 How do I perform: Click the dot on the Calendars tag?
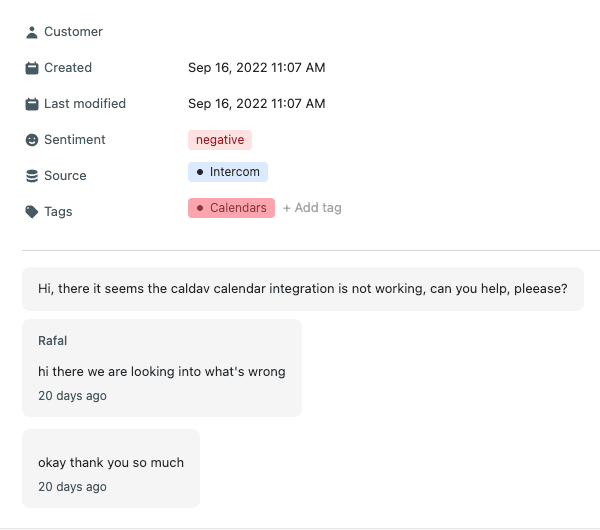tap(200, 208)
